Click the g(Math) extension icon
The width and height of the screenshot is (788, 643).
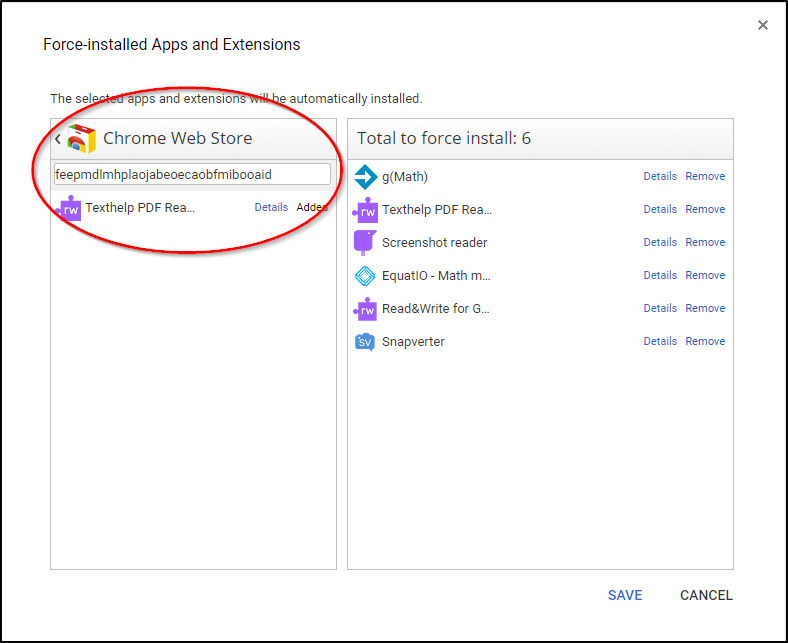365,177
